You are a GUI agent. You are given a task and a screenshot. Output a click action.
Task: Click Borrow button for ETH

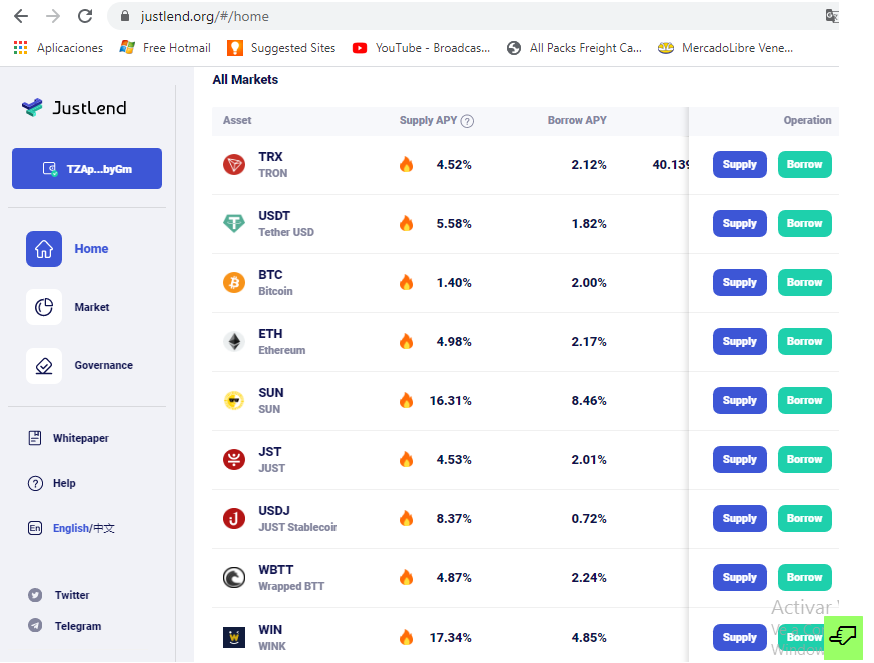coord(804,341)
